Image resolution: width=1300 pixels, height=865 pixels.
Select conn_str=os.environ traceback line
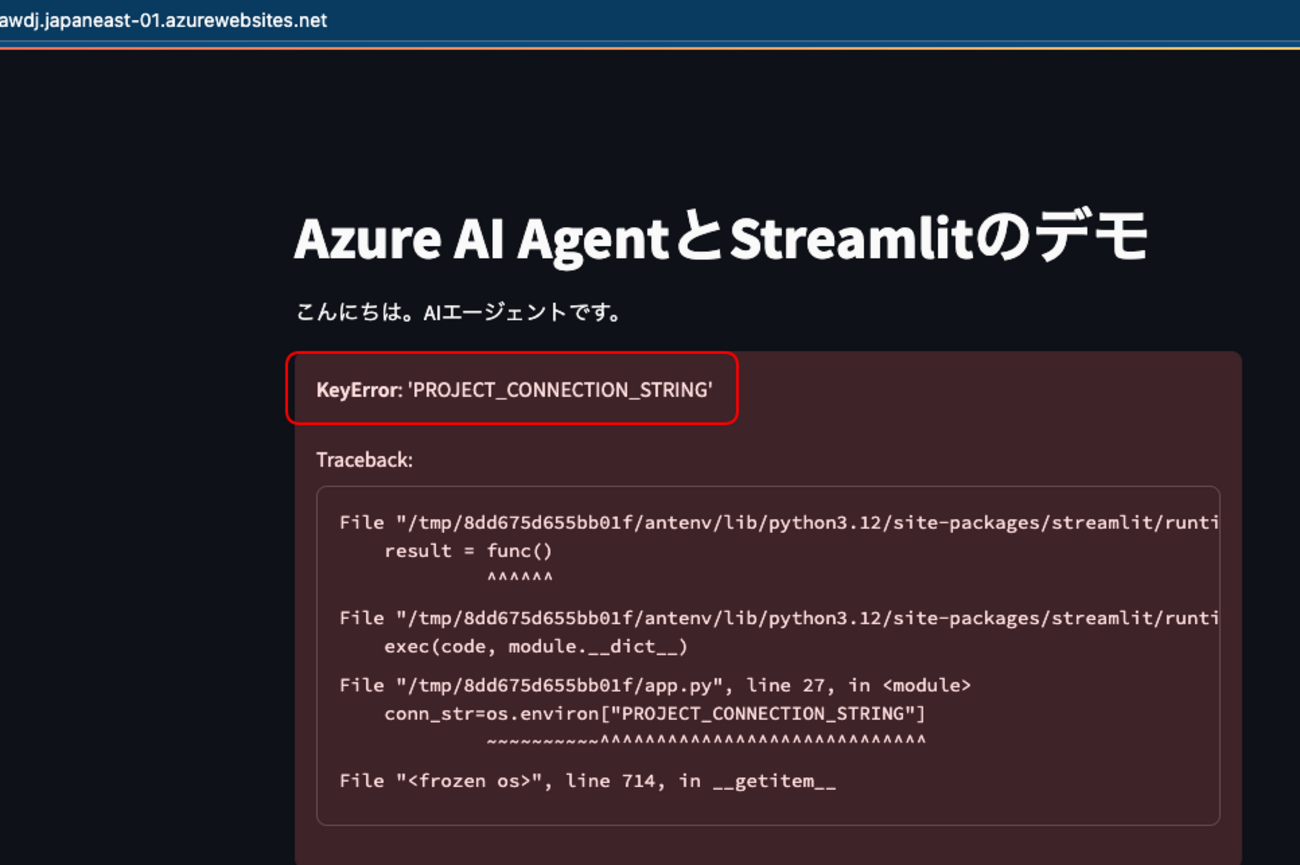pyautogui.click(x=655, y=713)
